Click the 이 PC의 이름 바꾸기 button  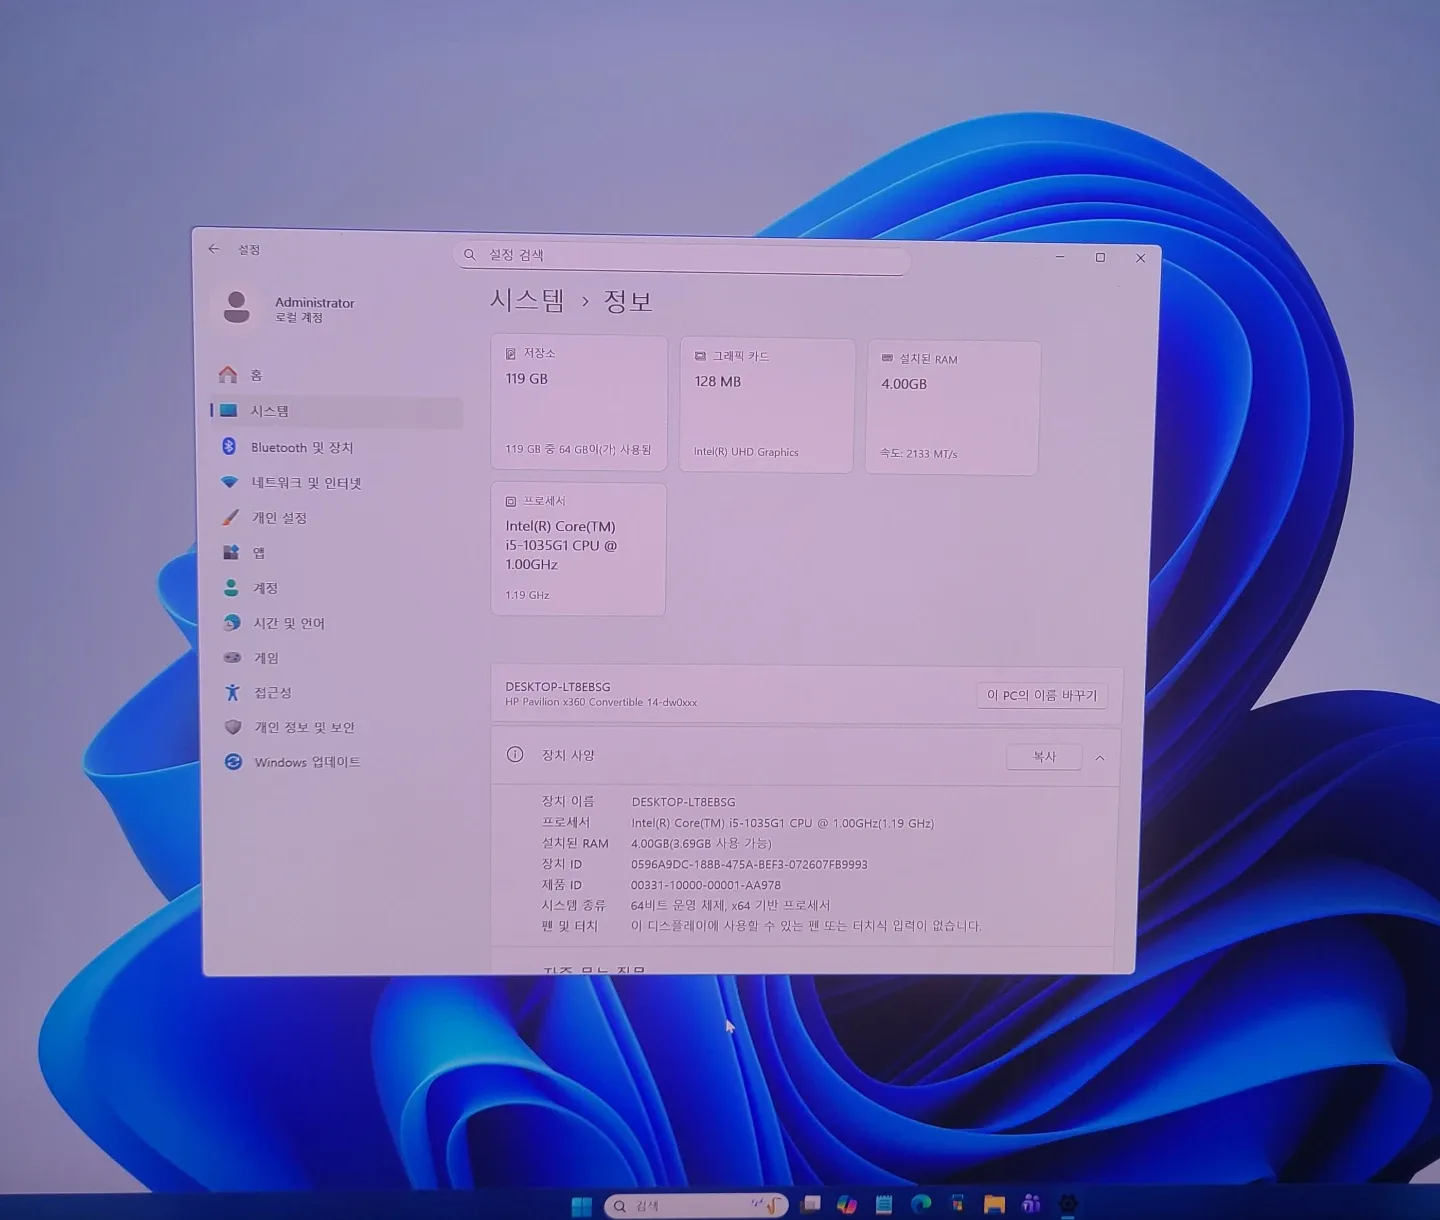pyautogui.click(x=1041, y=695)
